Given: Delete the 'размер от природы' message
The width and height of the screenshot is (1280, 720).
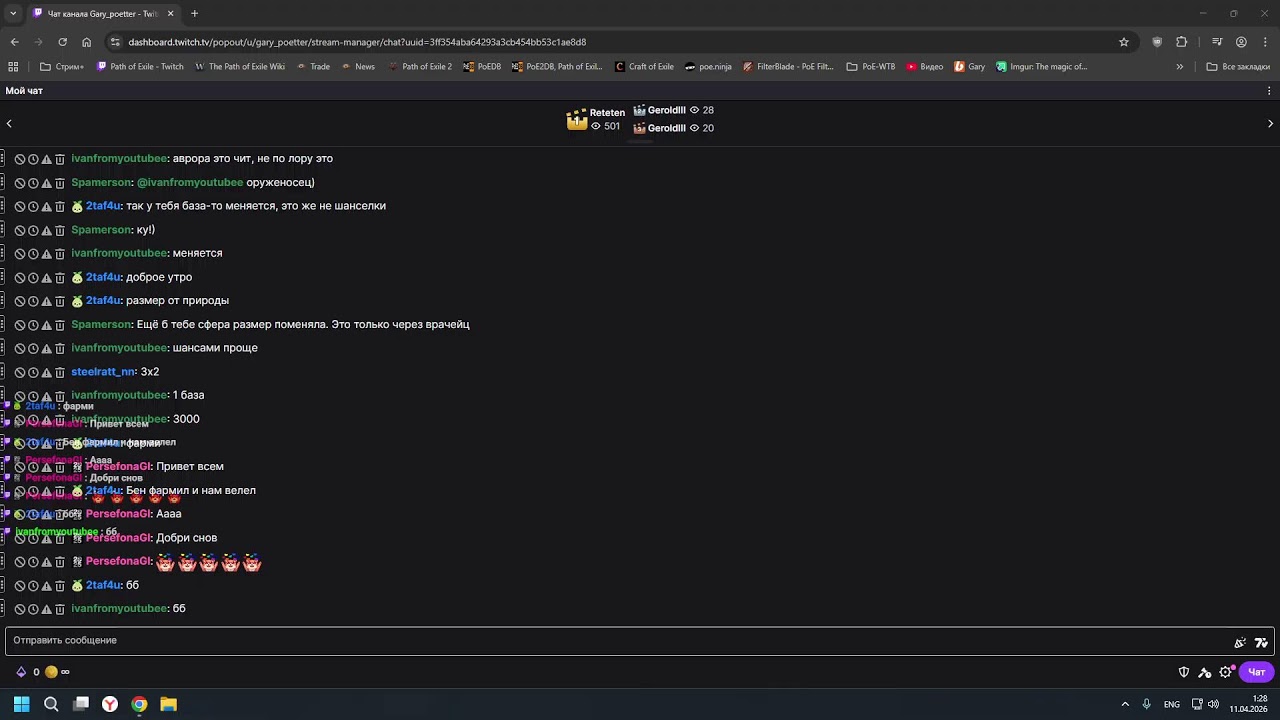Looking at the screenshot, I should pos(60,301).
